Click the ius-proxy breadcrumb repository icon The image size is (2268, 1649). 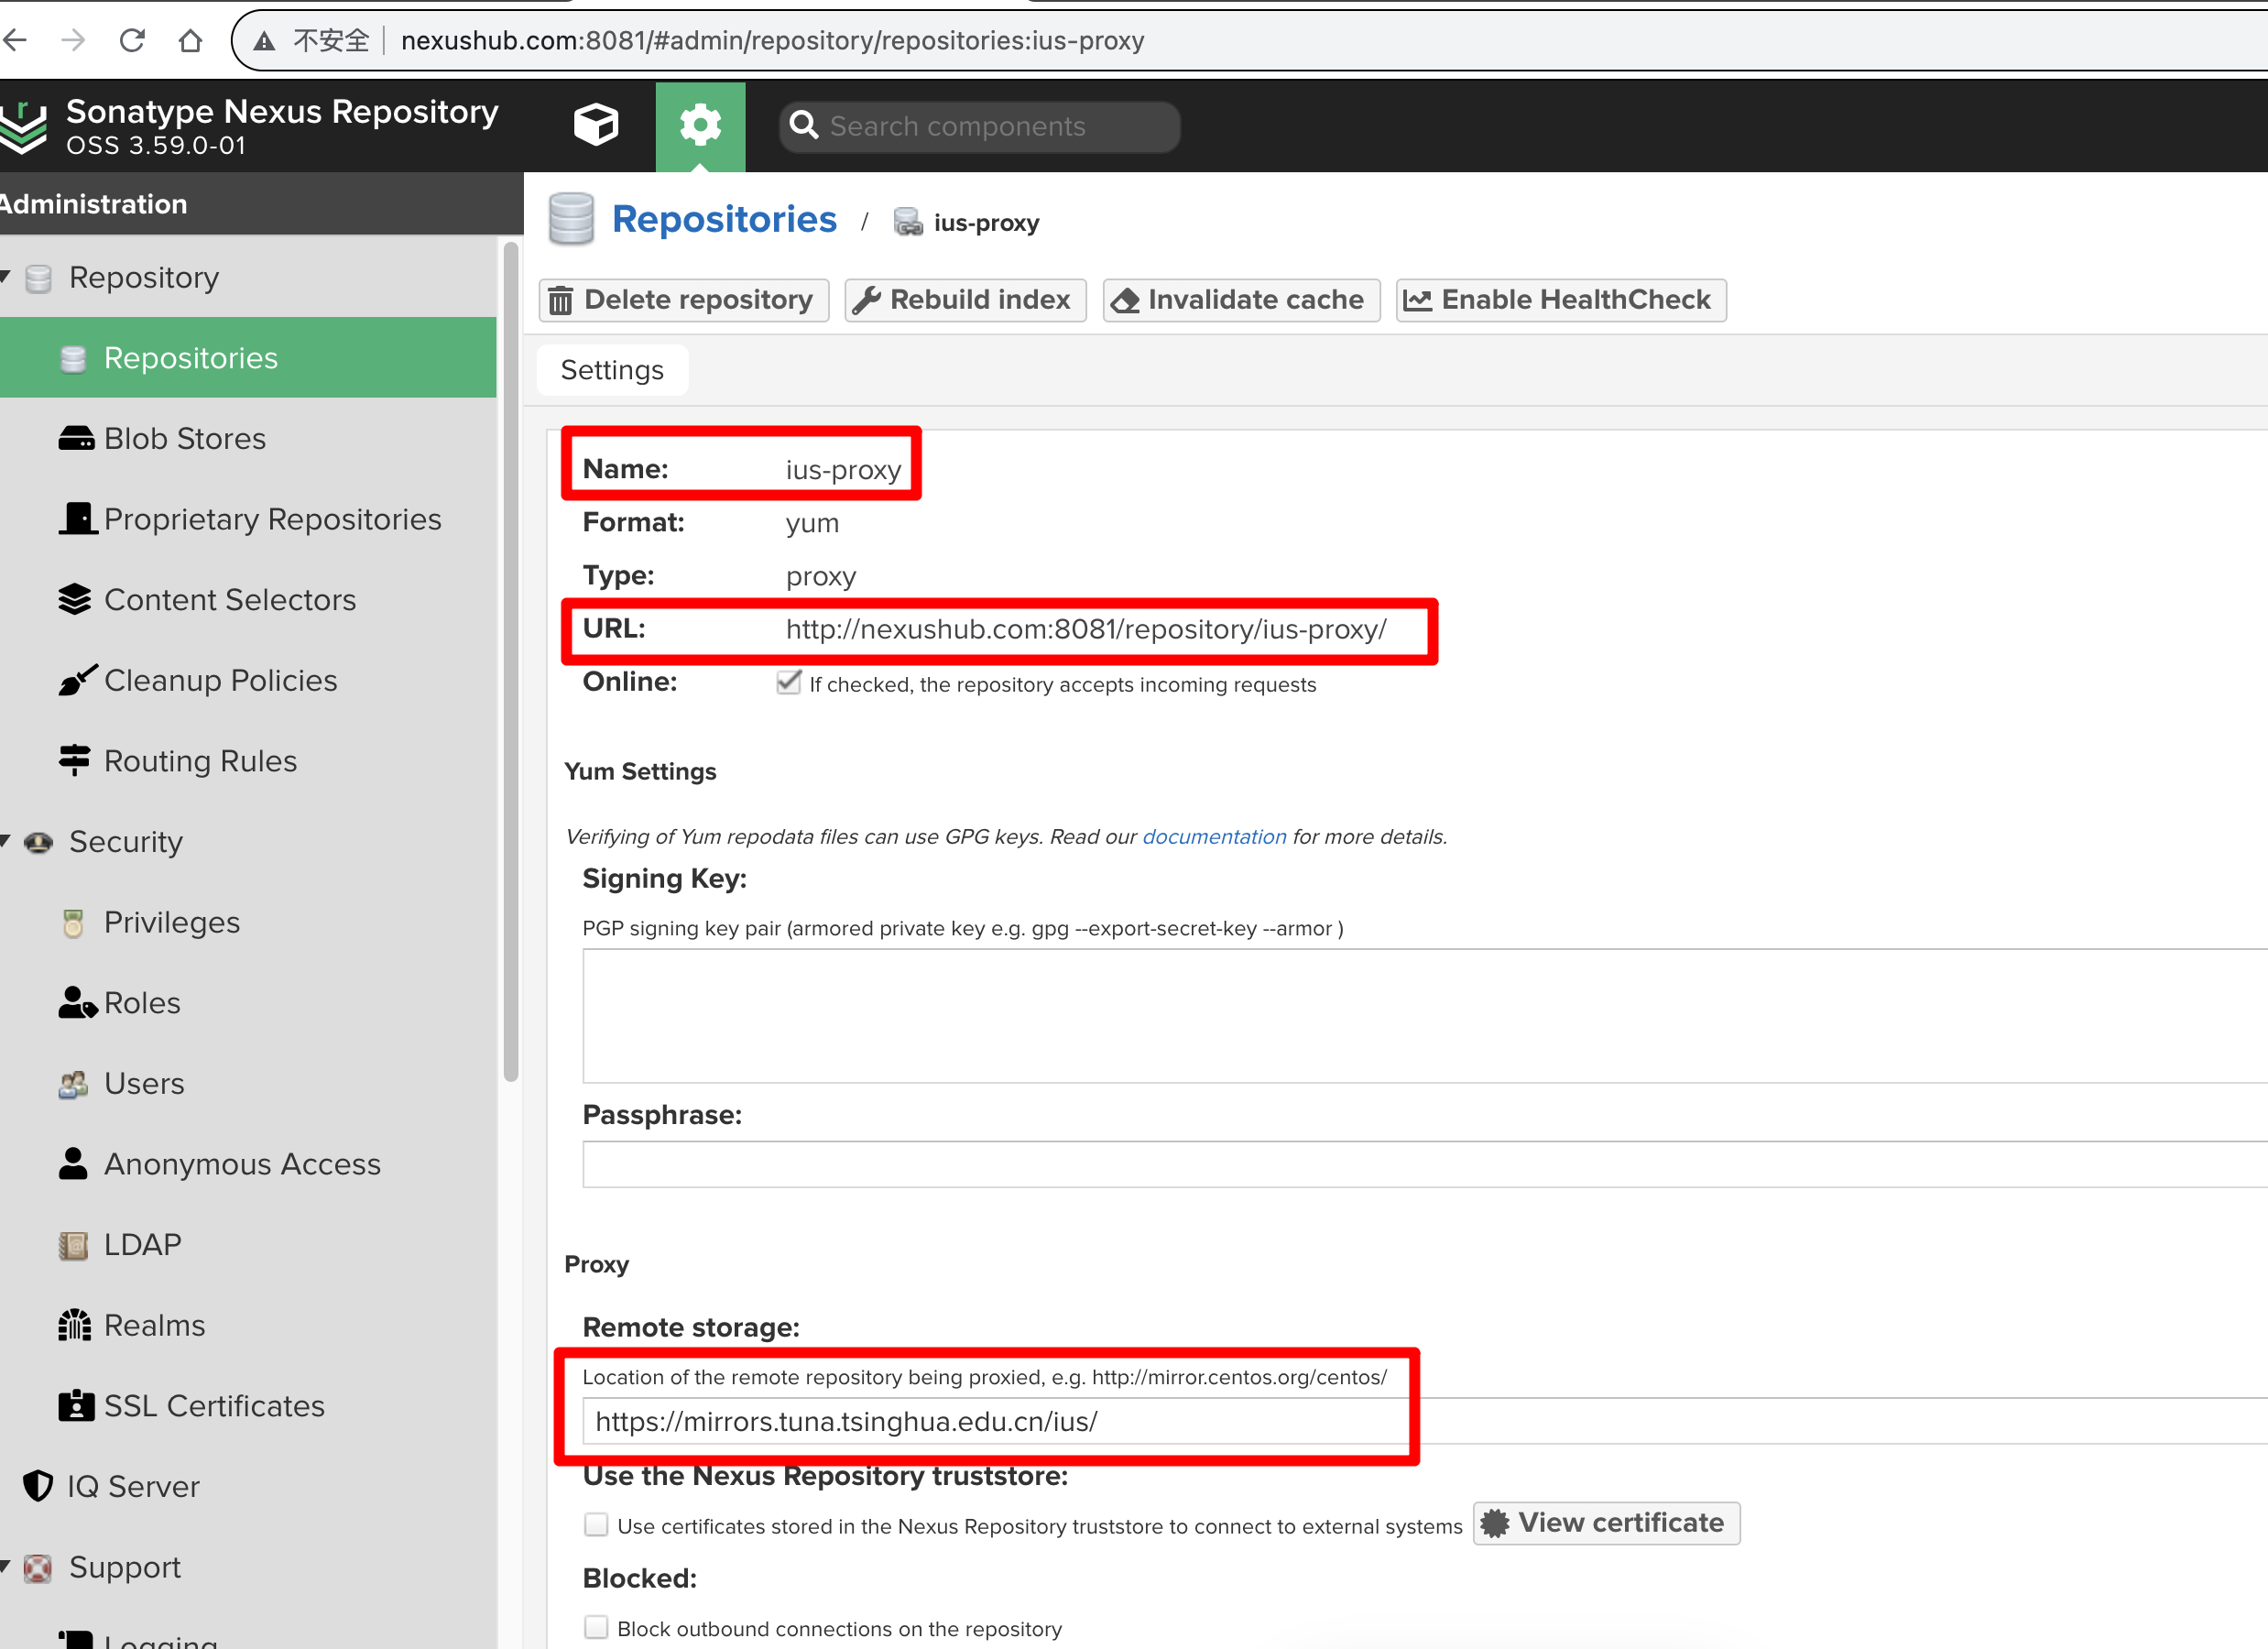[x=908, y=222]
